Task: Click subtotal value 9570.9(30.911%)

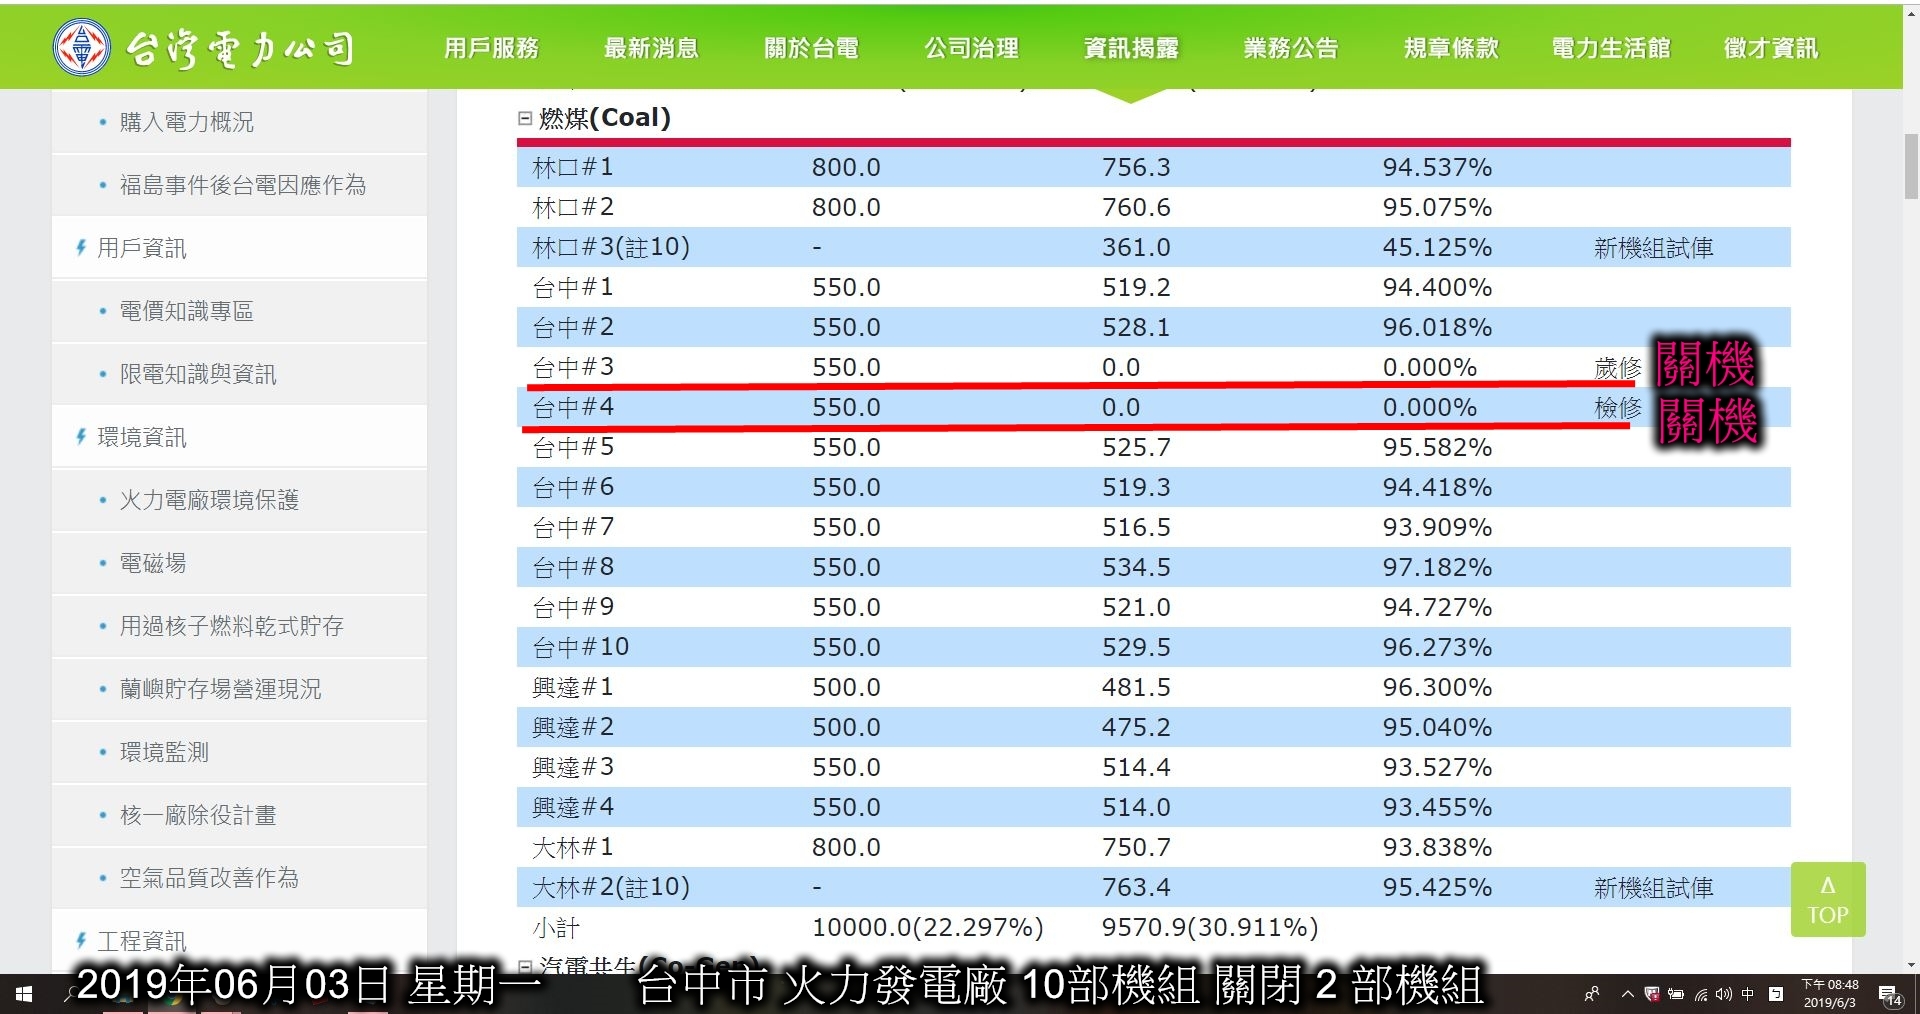Action: pos(1210,927)
